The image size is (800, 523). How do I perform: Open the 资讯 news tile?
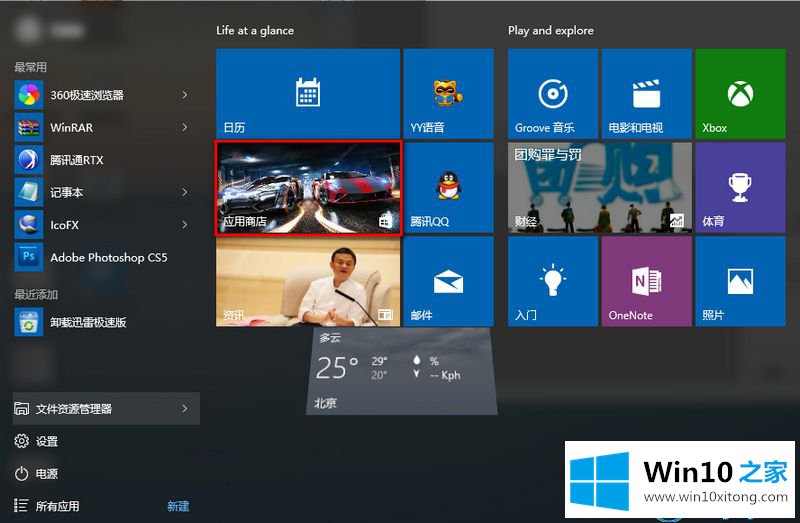(308, 281)
